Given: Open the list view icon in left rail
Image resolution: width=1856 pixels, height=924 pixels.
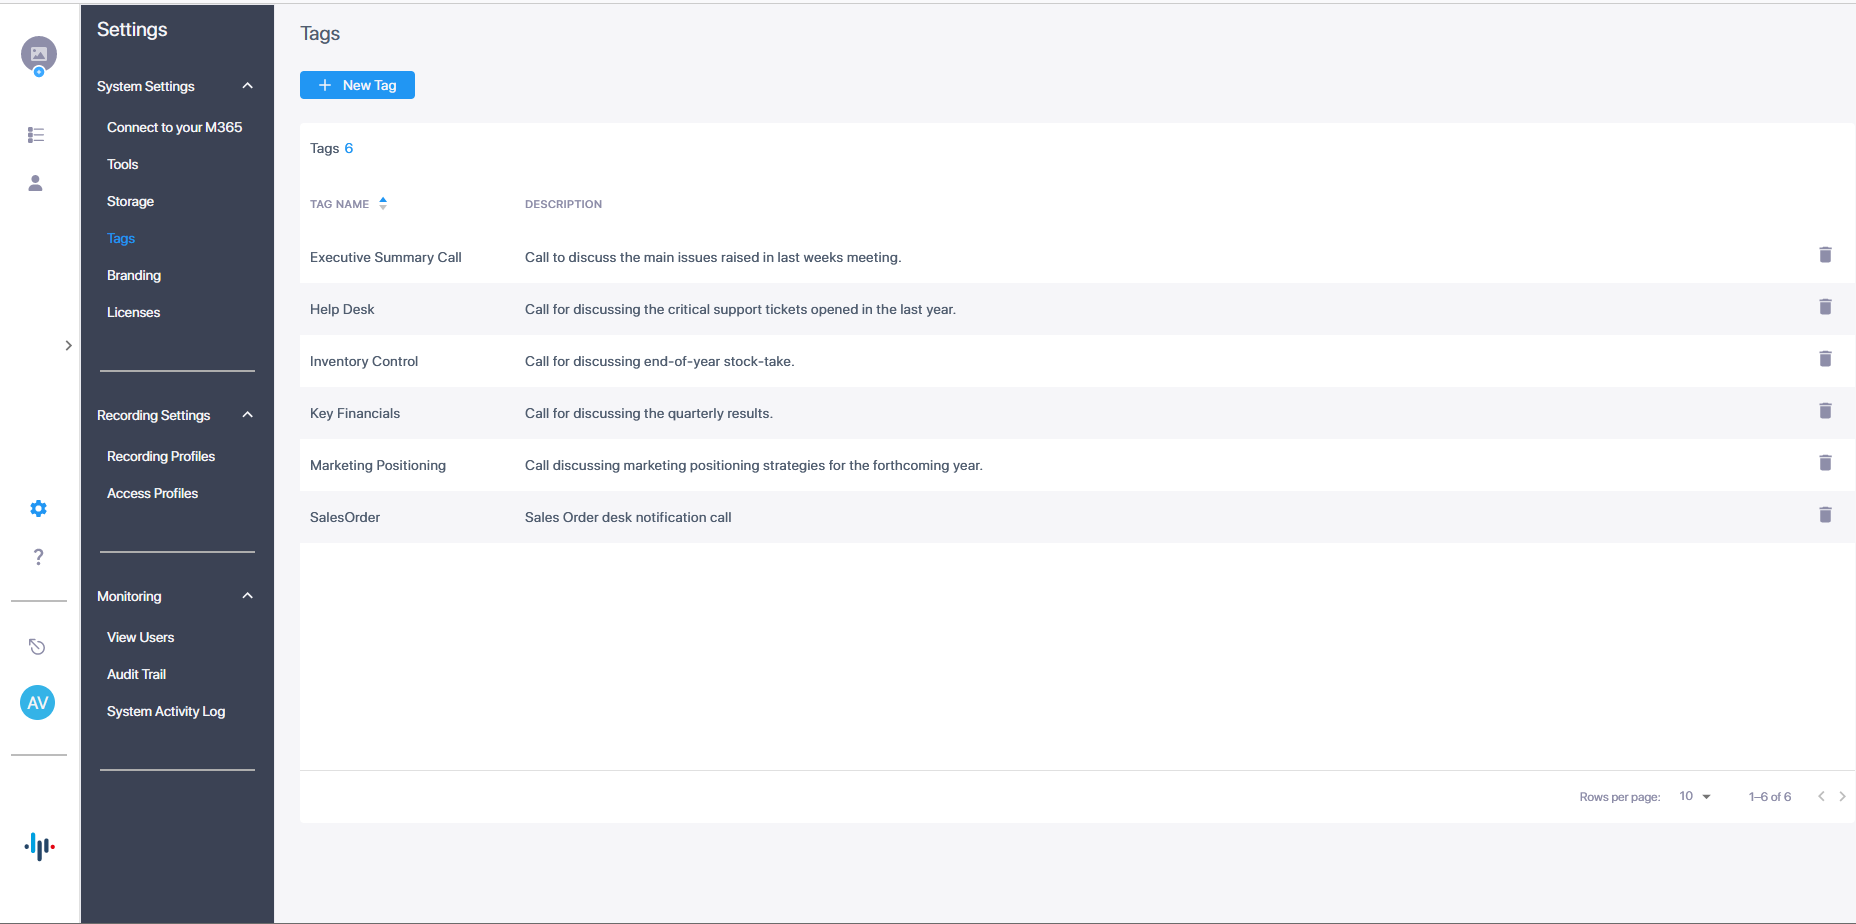Looking at the screenshot, I should (x=36, y=135).
